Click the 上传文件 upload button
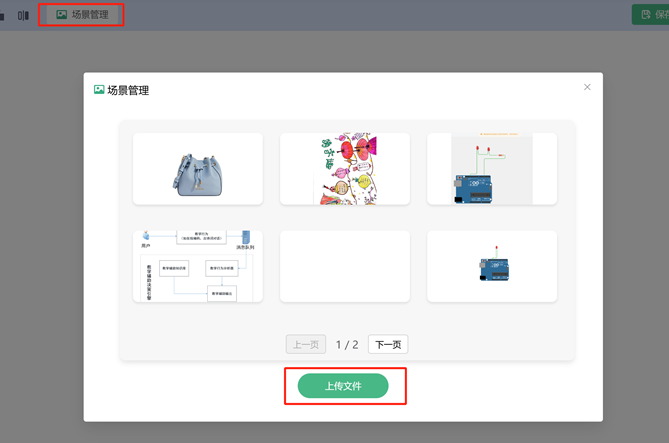Image resolution: width=669 pixels, height=443 pixels. coord(343,386)
